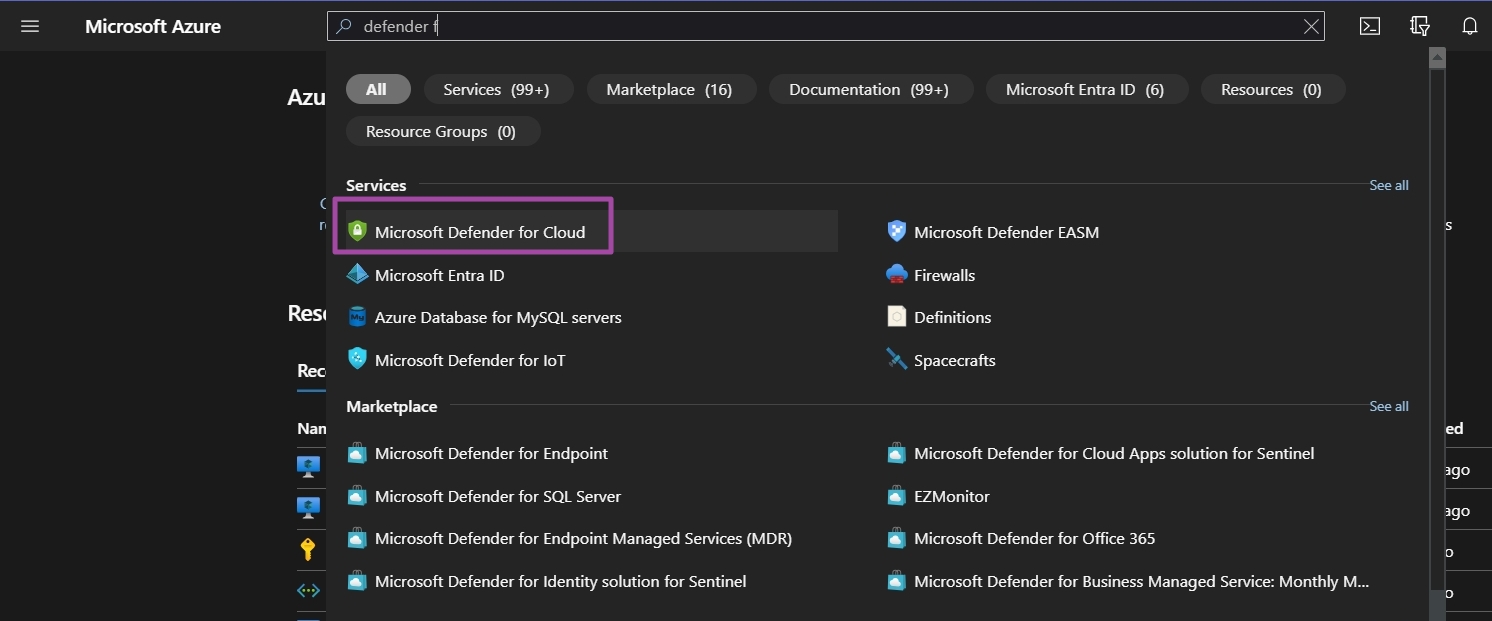The height and width of the screenshot is (621, 1492).
Task: Open the portal hamburger menu
Action: tap(30, 26)
